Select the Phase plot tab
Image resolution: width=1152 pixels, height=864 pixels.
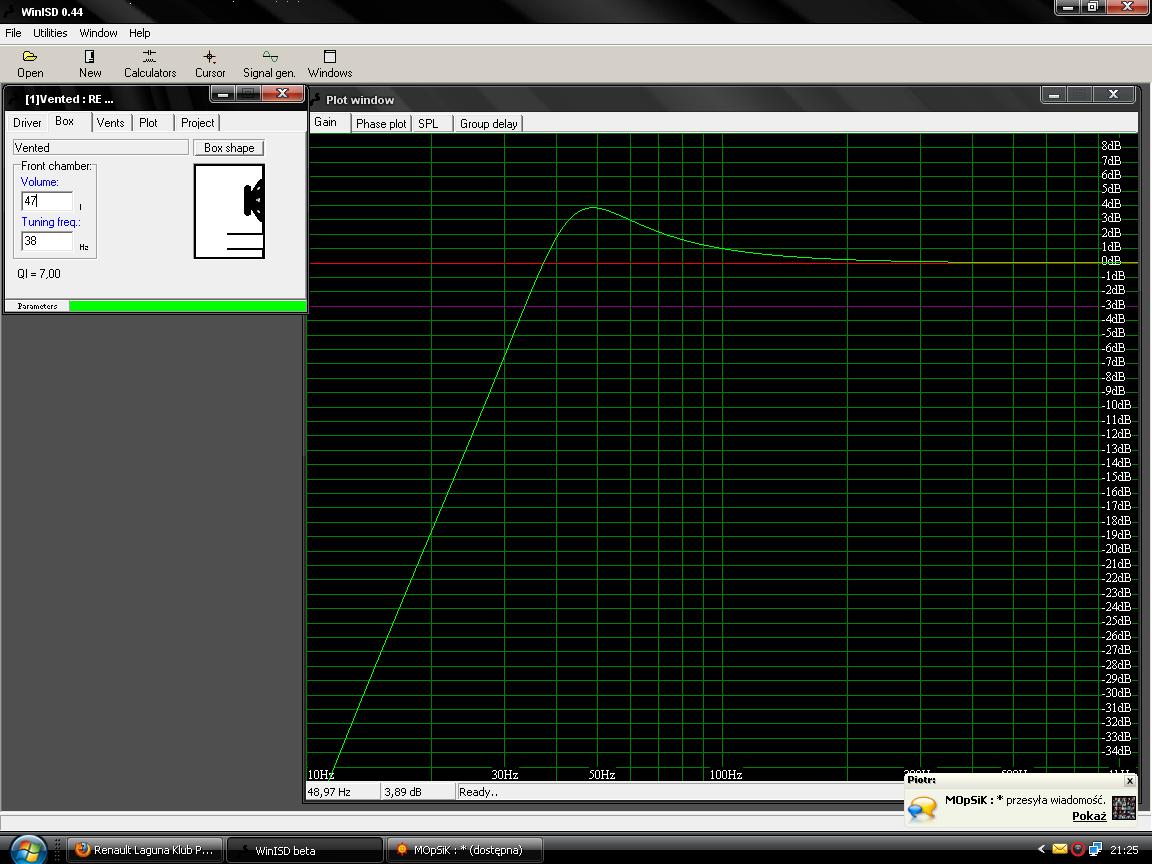[x=381, y=124]
